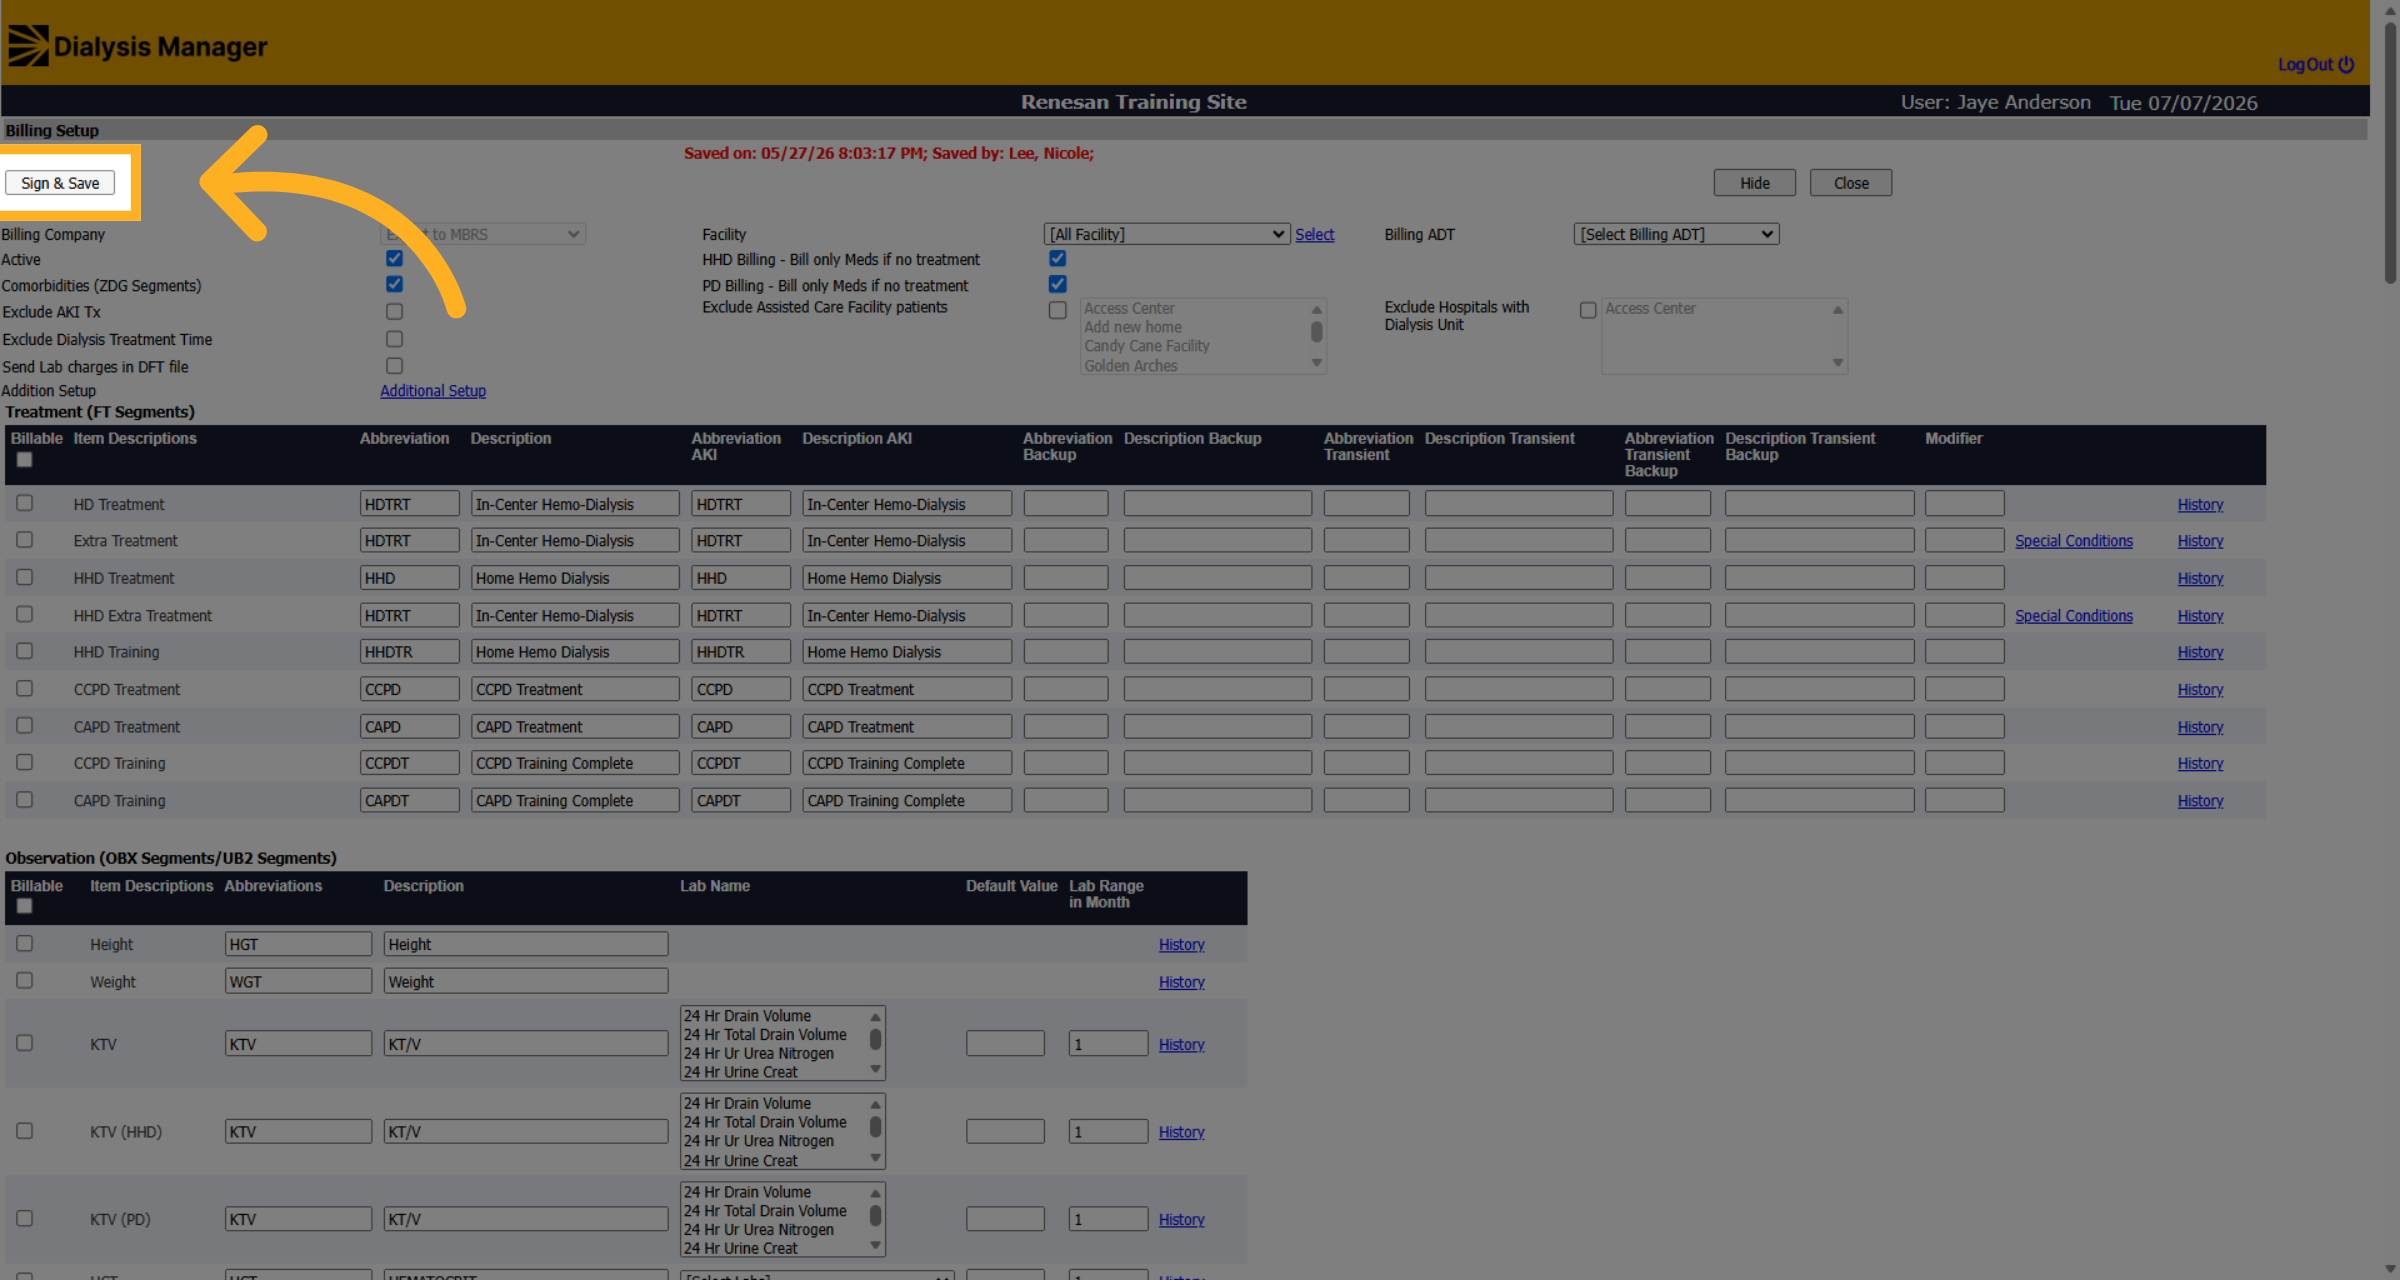Check the Exclude Hospitals with Dialysis Unit checkbox
Screen dimensions: 2400x1280
(1588, 310)
